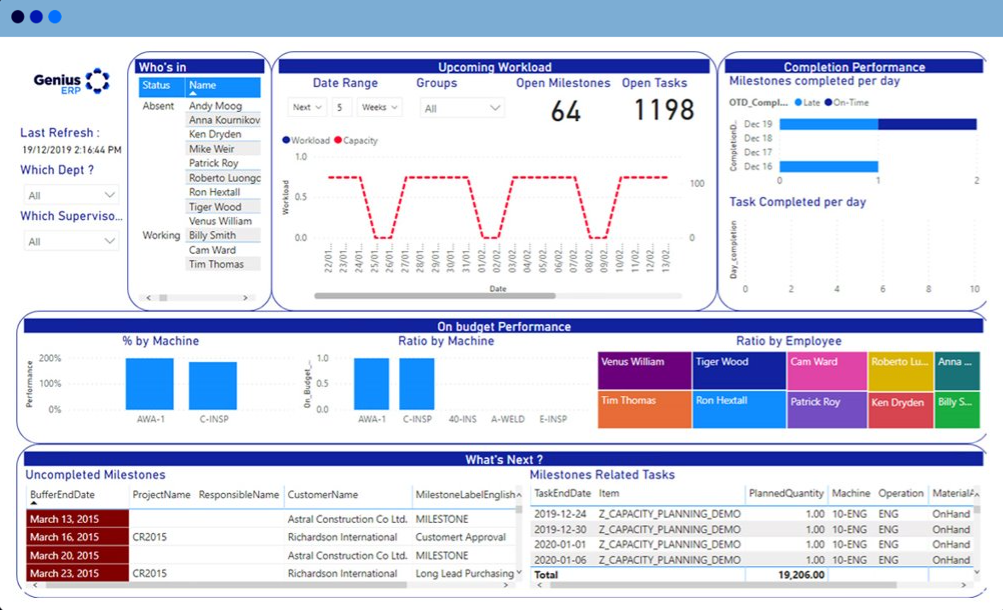
Task: Select the Venus William purple employee tile
Action: tap(643, 369)
